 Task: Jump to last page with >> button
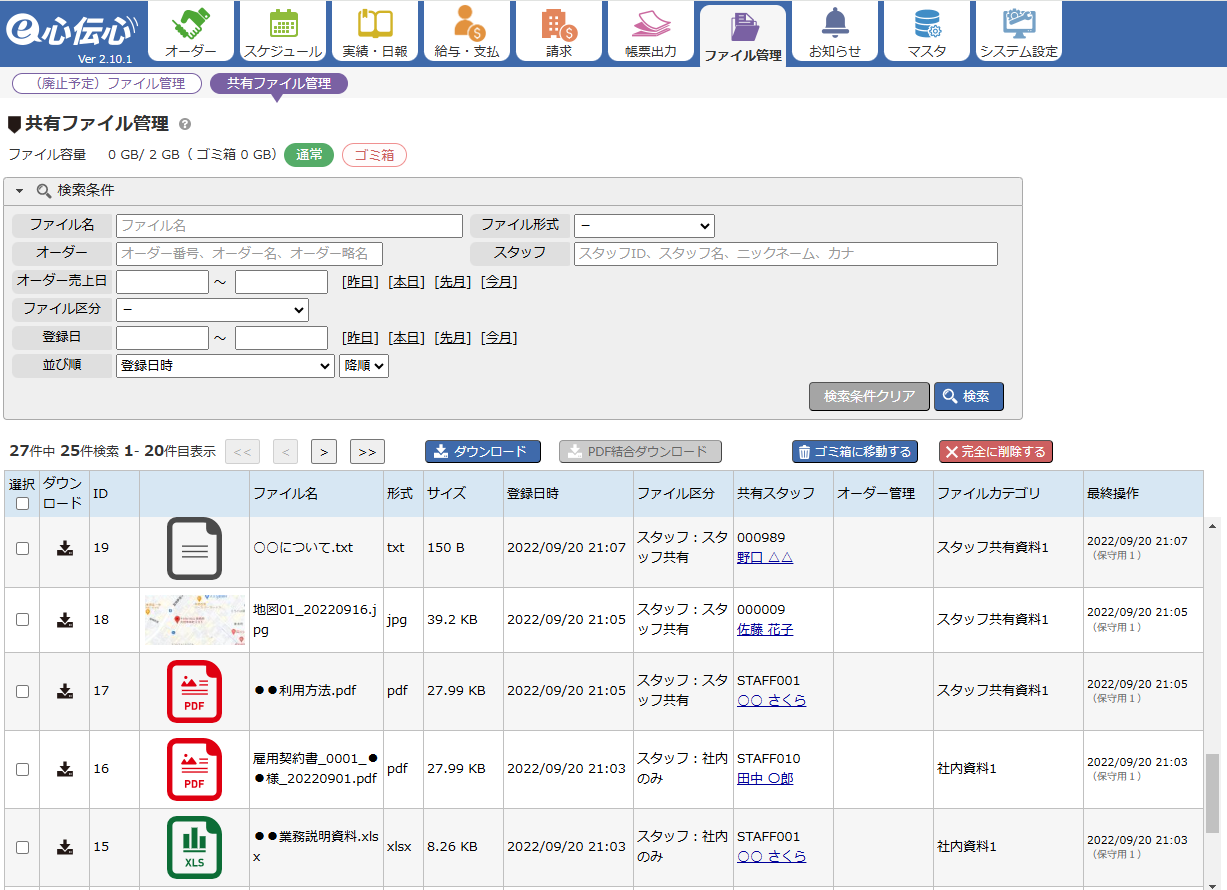(x=367, y=452)
